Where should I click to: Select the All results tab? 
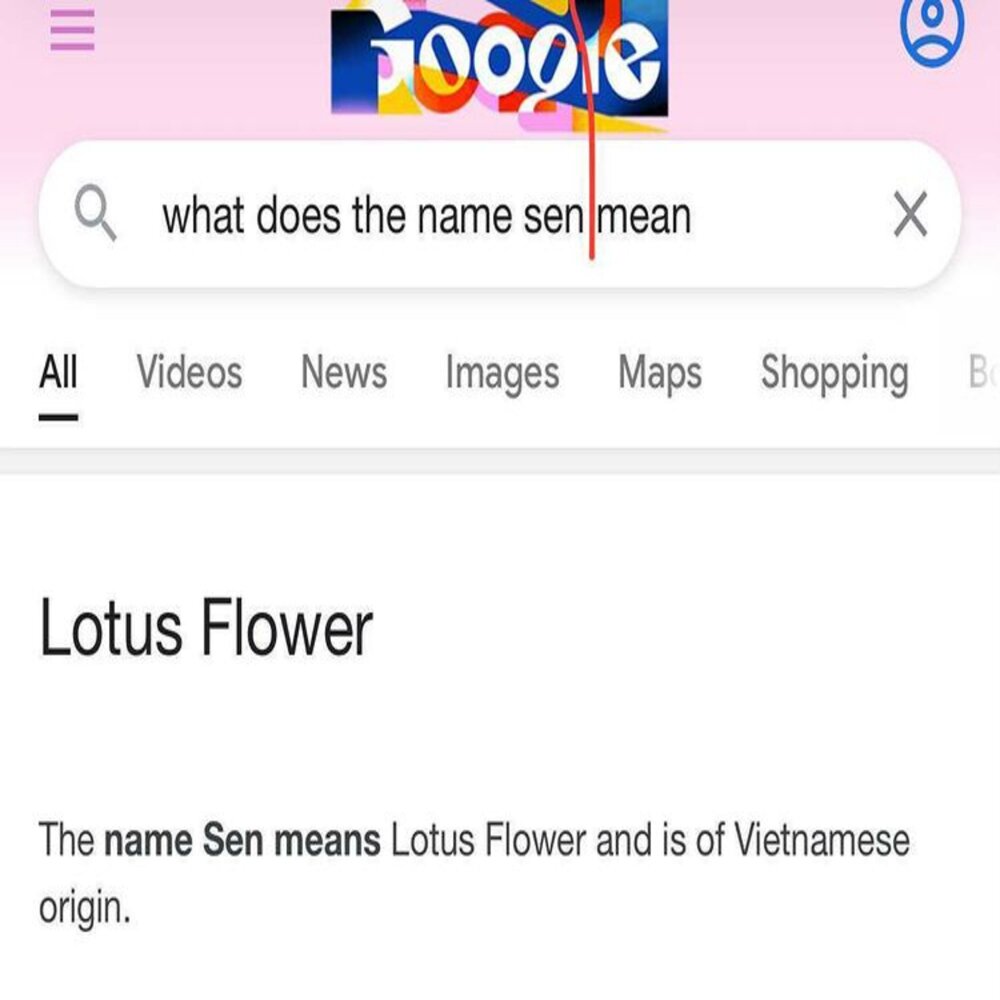tap(58, 373)
